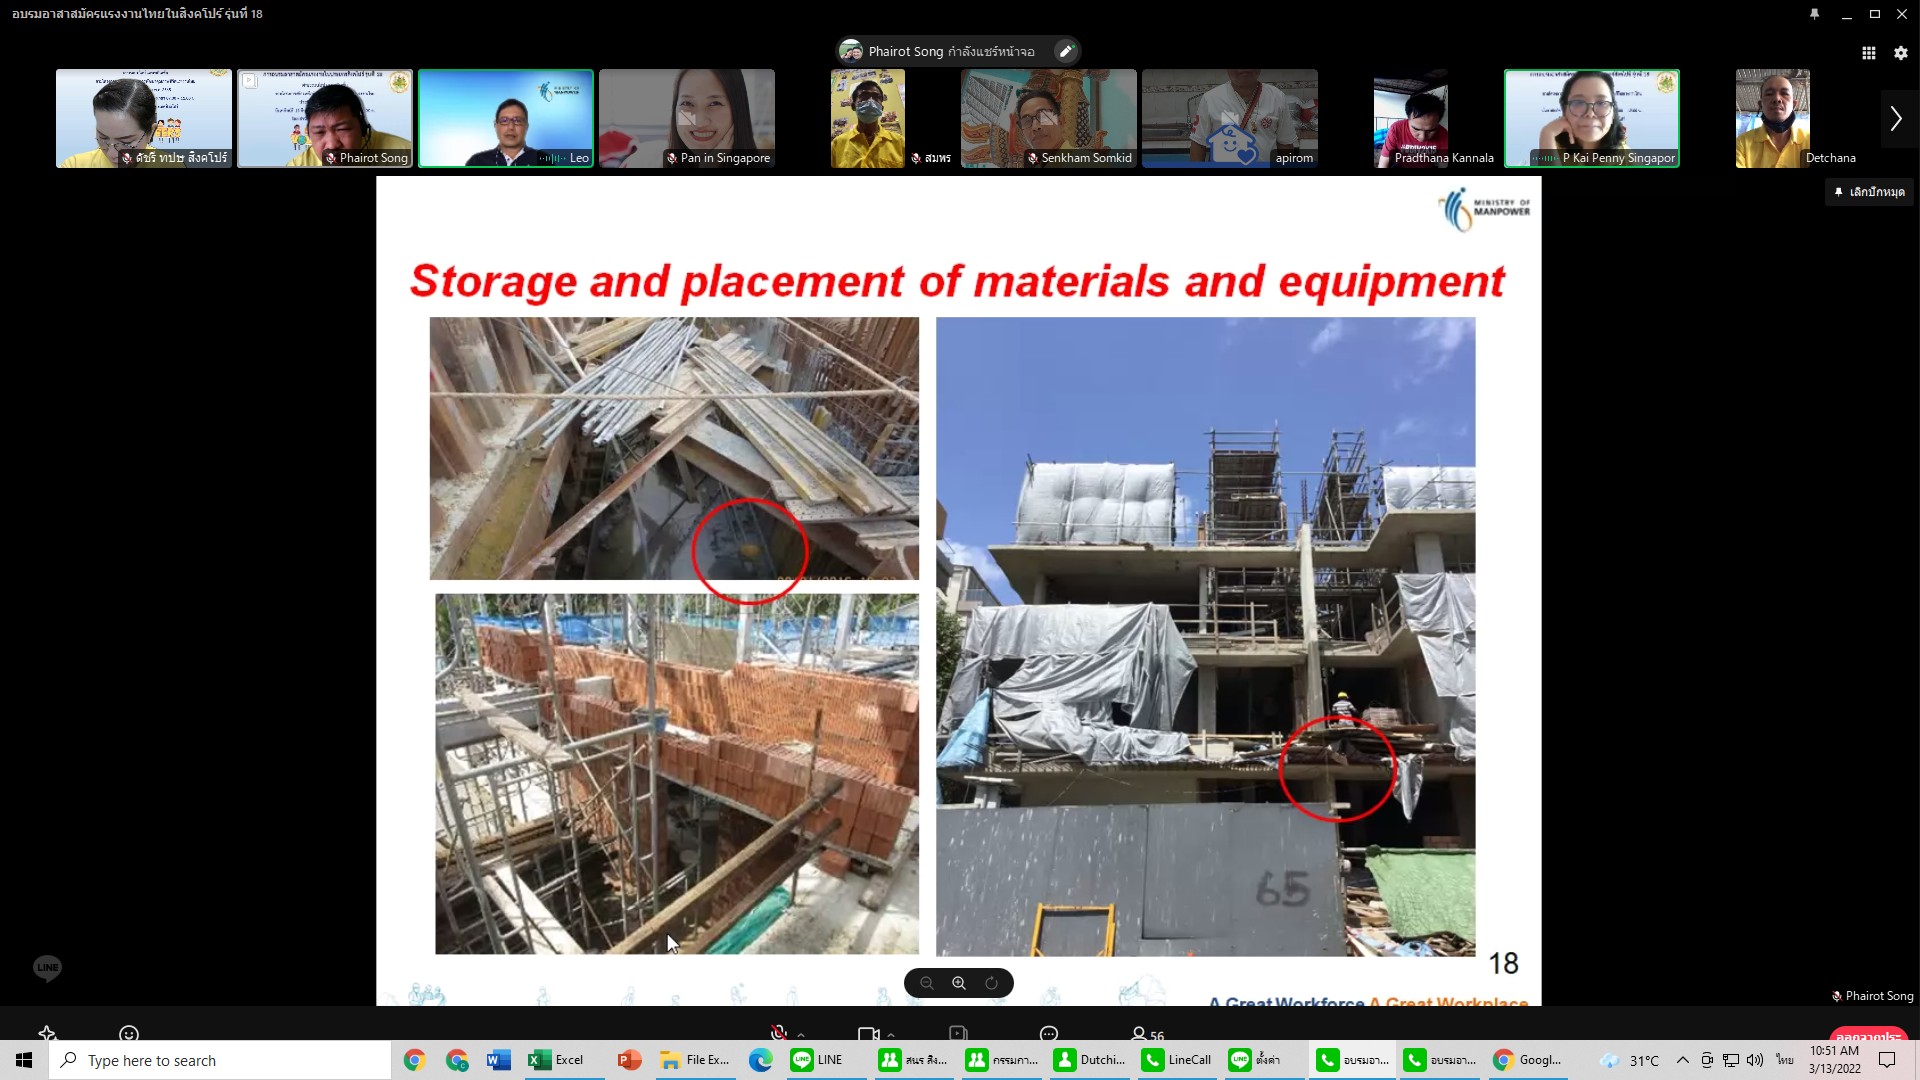Viewport: 1920px width, 1080px height.
Task: Zoom out the shared screen
Action: click(x=927, y=983)
